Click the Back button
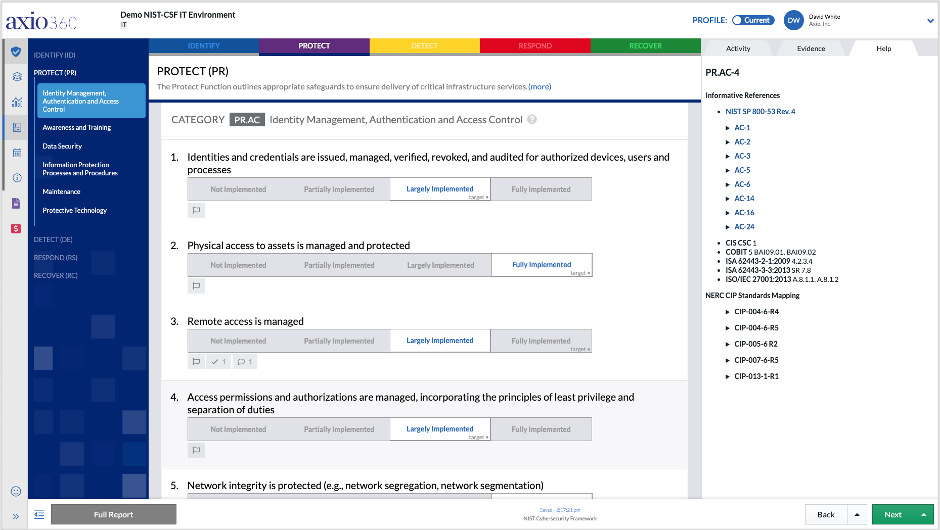The height and width of the screenshot is (530, 940). (825, 514)
